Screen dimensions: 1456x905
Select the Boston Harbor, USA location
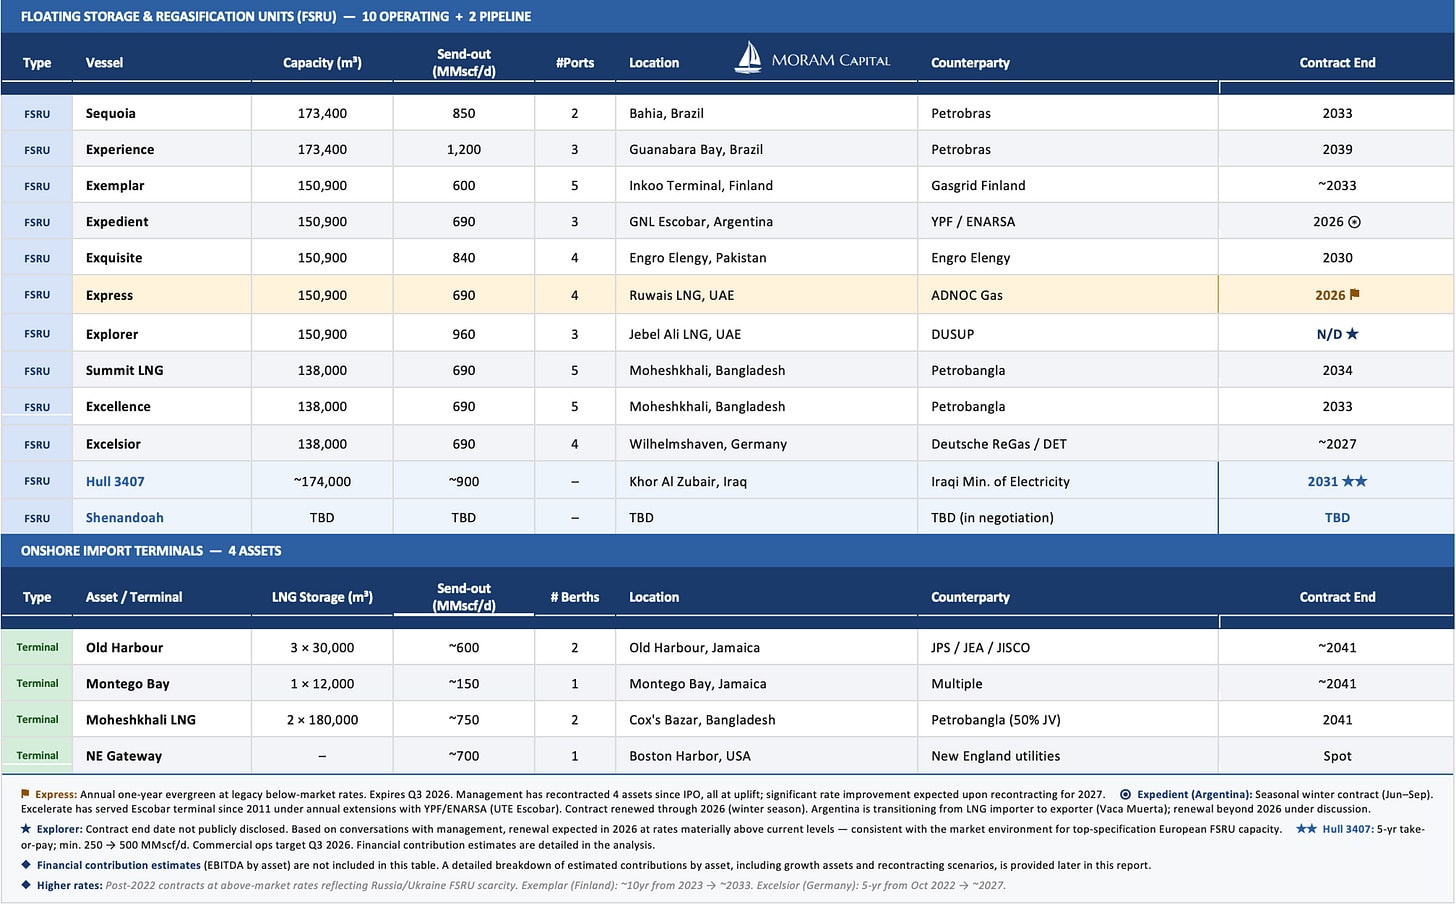click(x=690, y=756)
